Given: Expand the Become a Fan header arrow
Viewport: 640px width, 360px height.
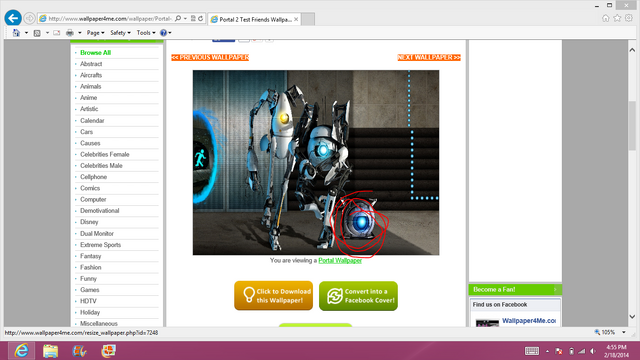Looking at the screenshot, I should 555,289.
